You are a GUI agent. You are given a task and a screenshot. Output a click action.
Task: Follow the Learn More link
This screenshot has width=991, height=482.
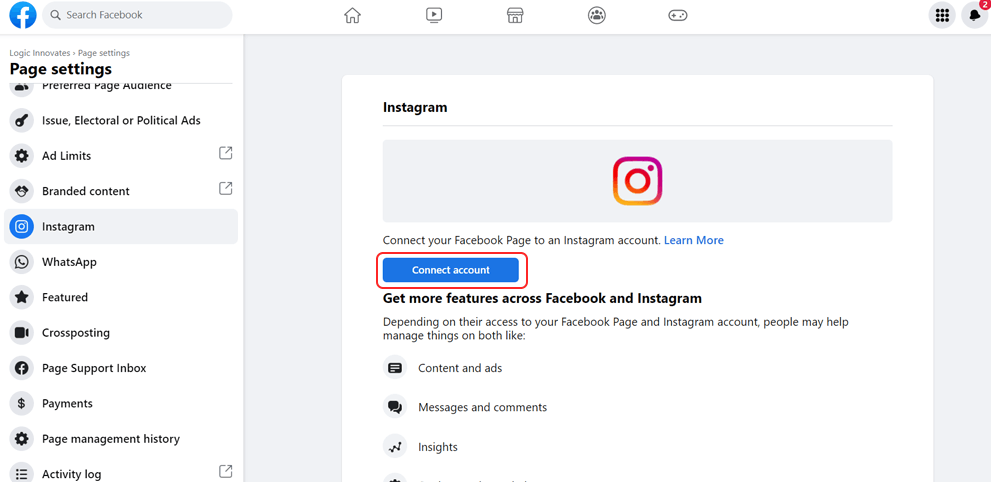pyautogui.click(x=693, y=240)
